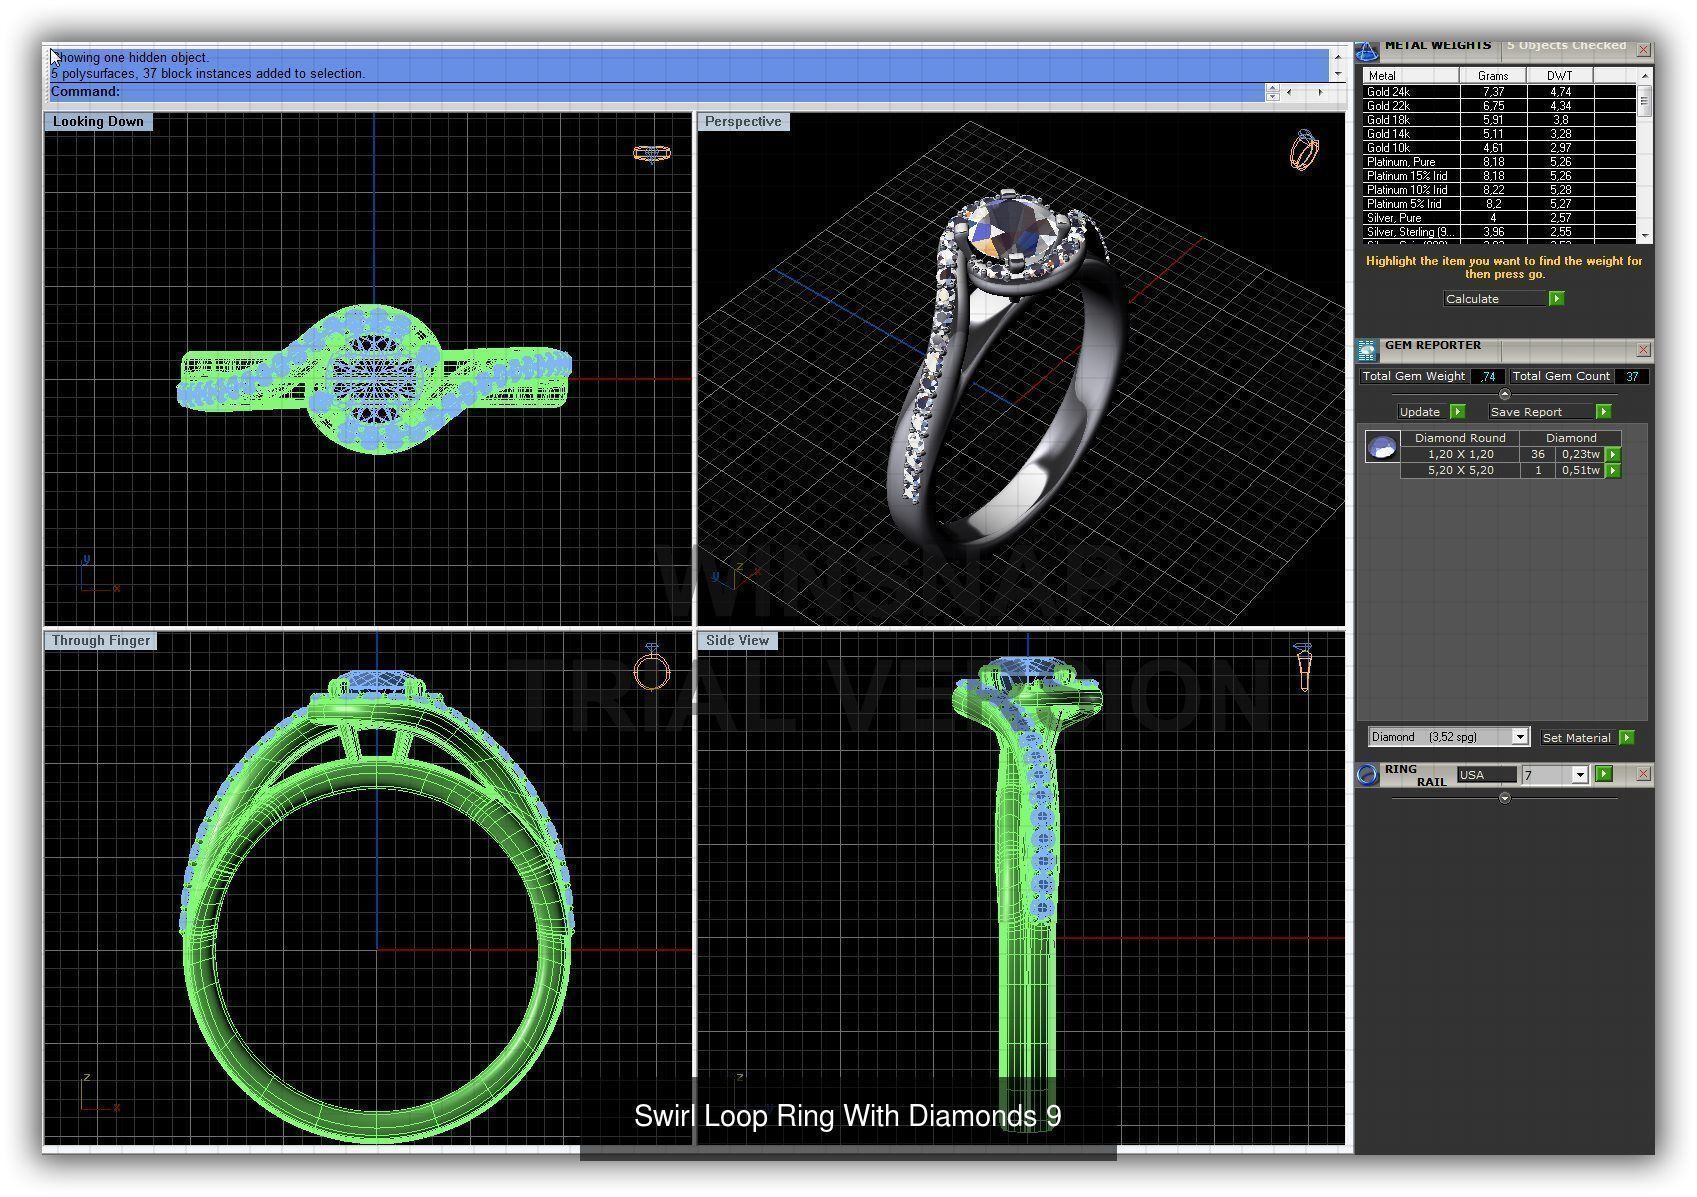Select the Gold 10k row
1697x1197 pixels.
coord(1499,148)
